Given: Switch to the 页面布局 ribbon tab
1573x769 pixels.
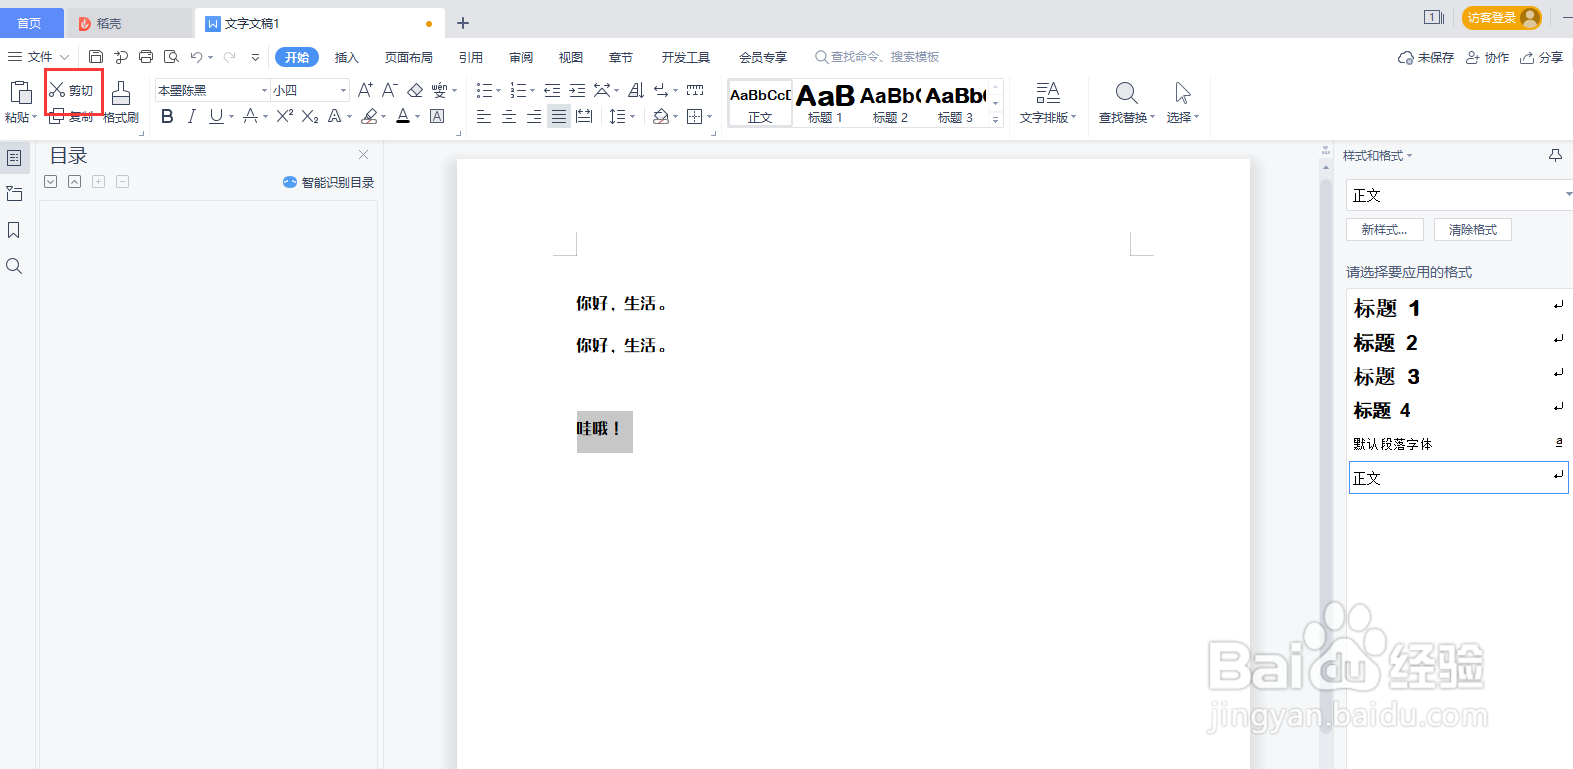Looking at the screenshot, I should pos(409,57).
